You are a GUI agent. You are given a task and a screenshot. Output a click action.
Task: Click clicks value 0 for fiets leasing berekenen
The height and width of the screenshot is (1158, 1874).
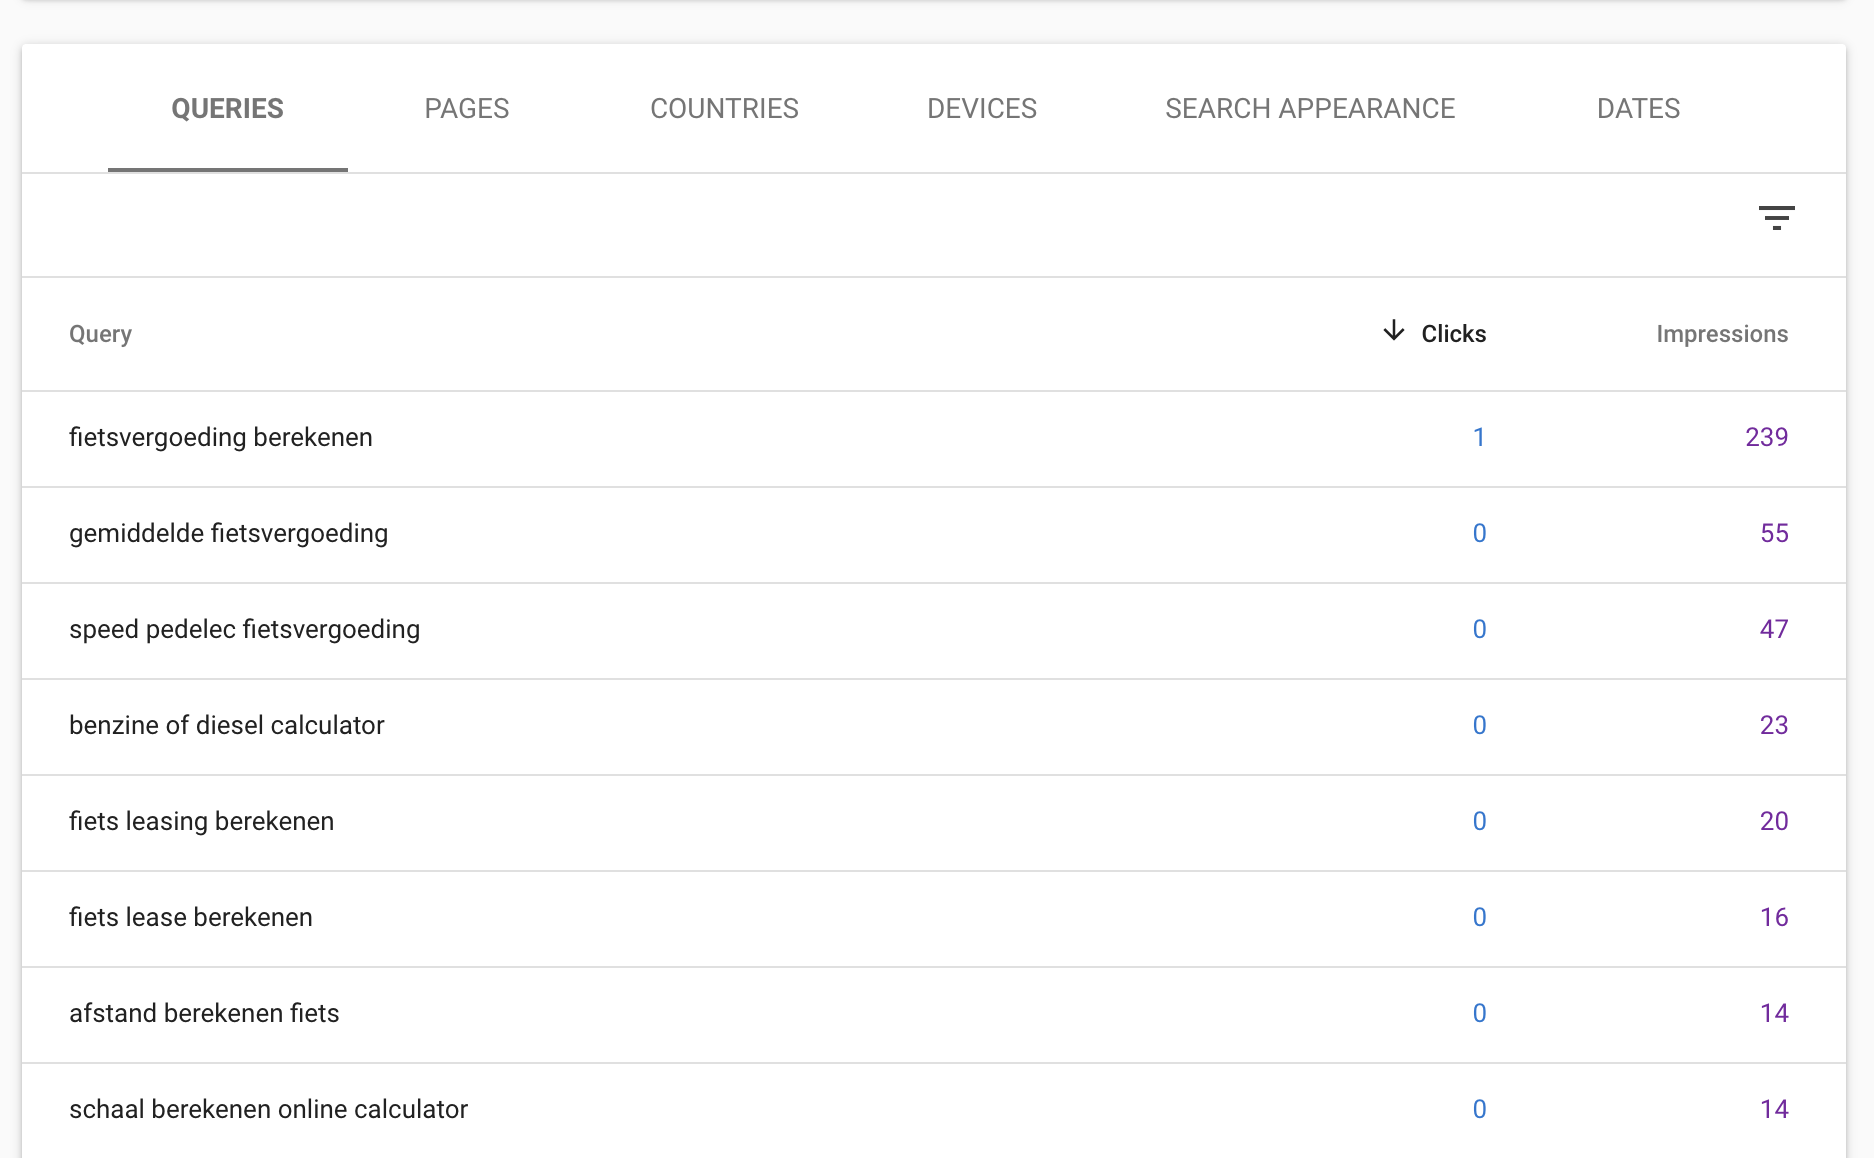[1479, 822]
